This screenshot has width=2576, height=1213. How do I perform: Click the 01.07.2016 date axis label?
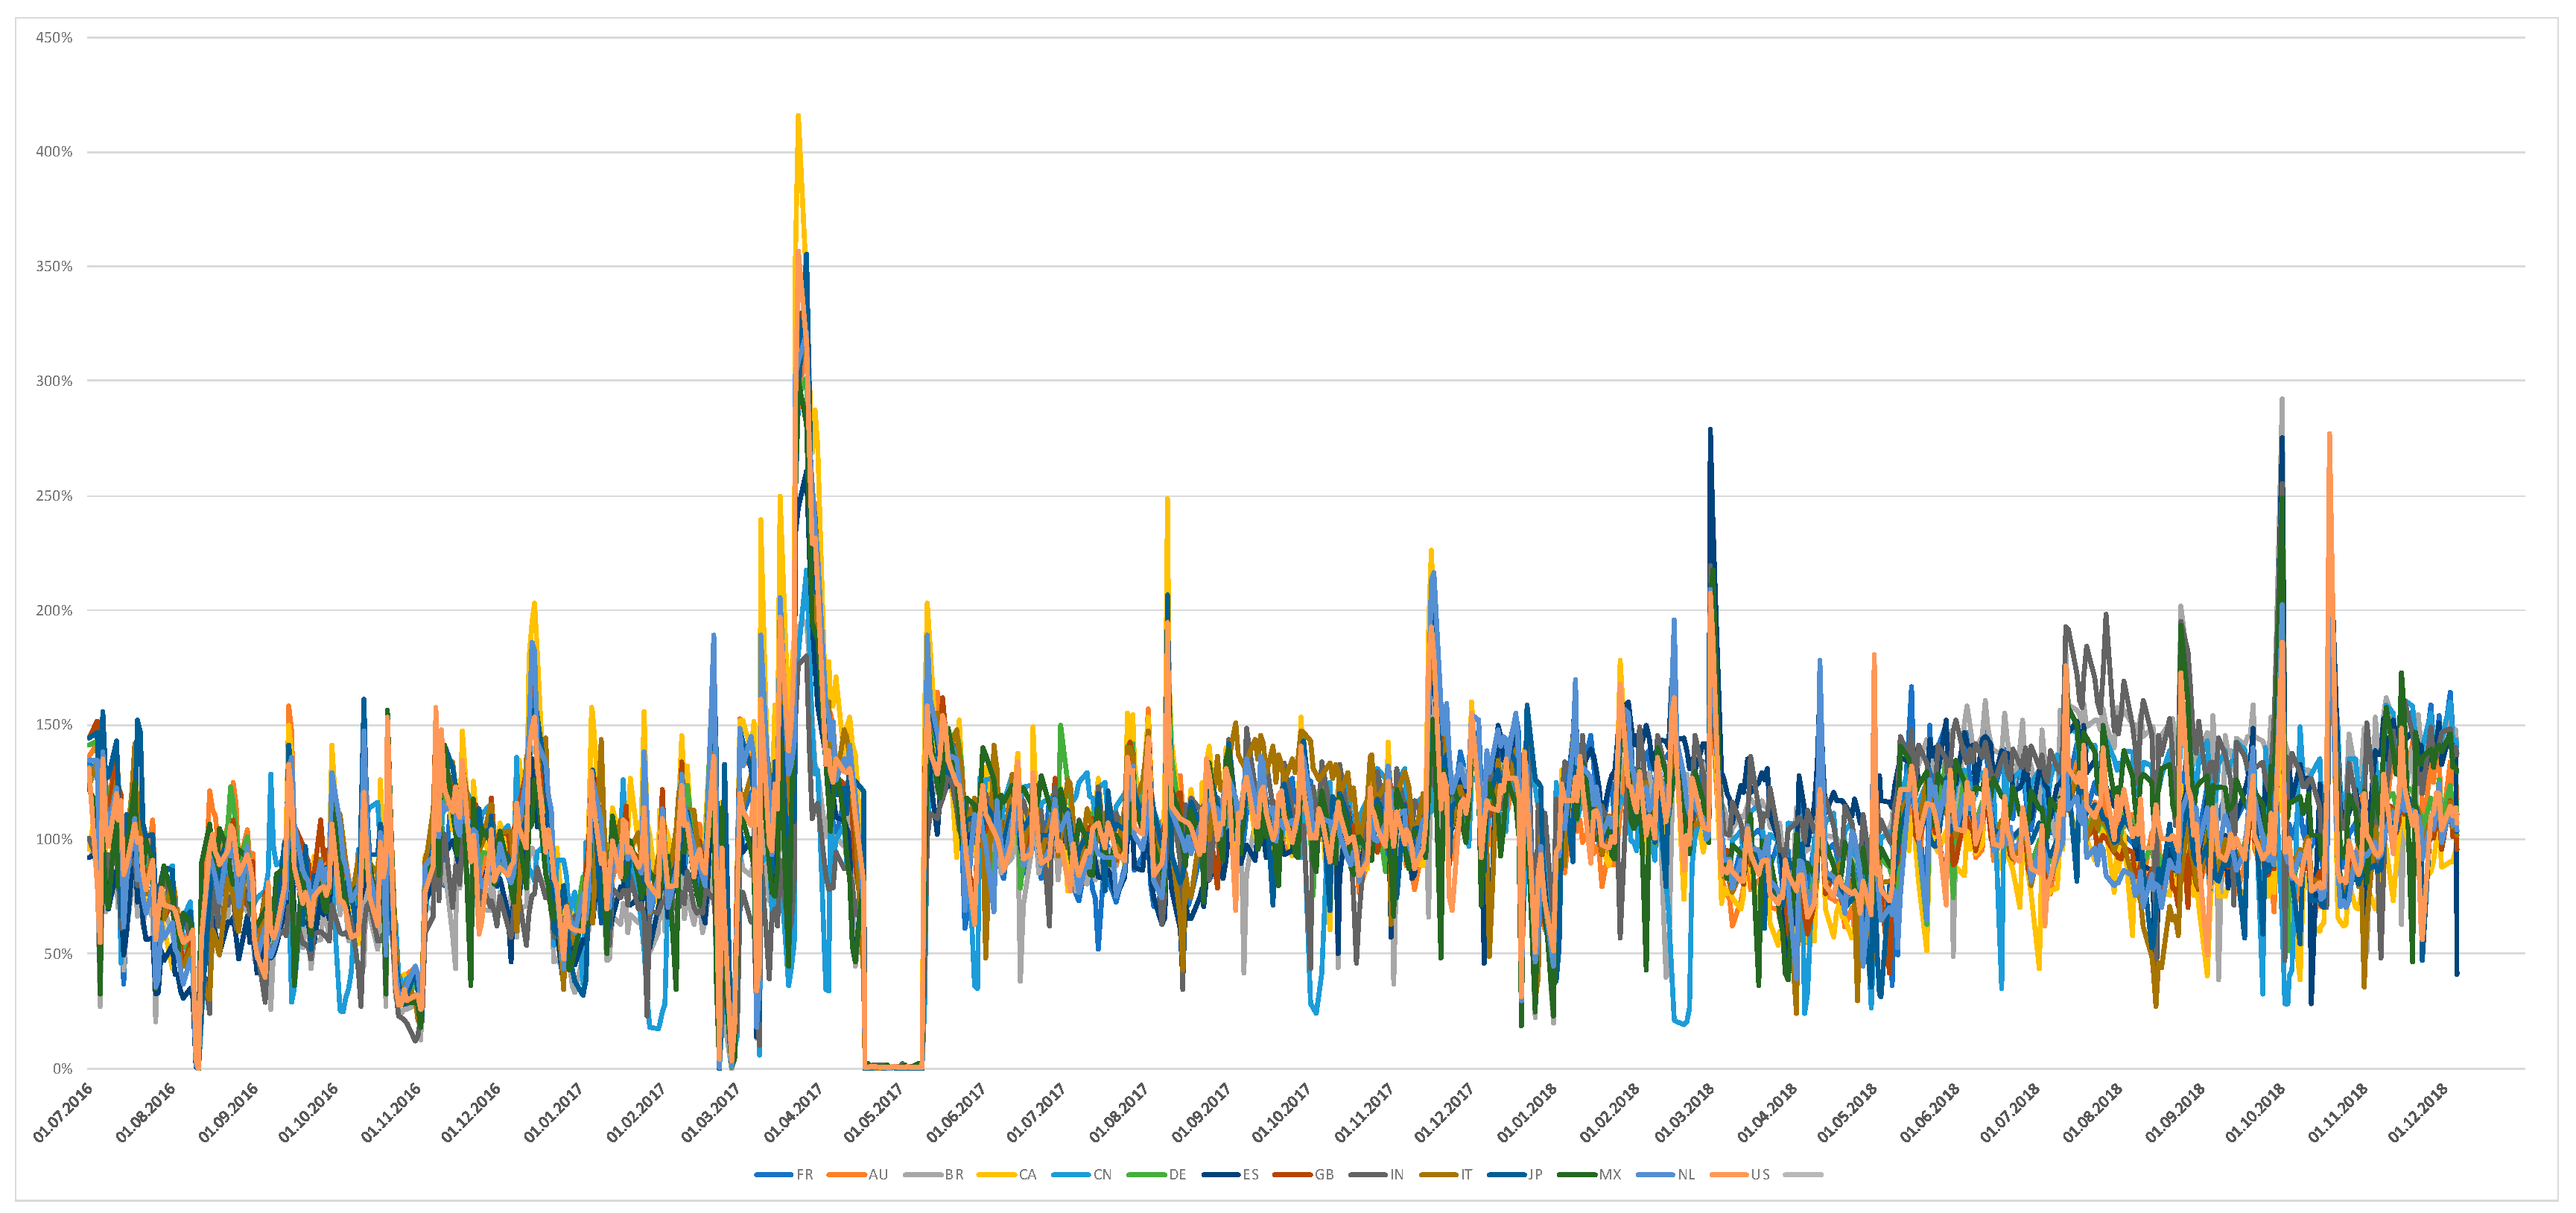[64, 1112]
